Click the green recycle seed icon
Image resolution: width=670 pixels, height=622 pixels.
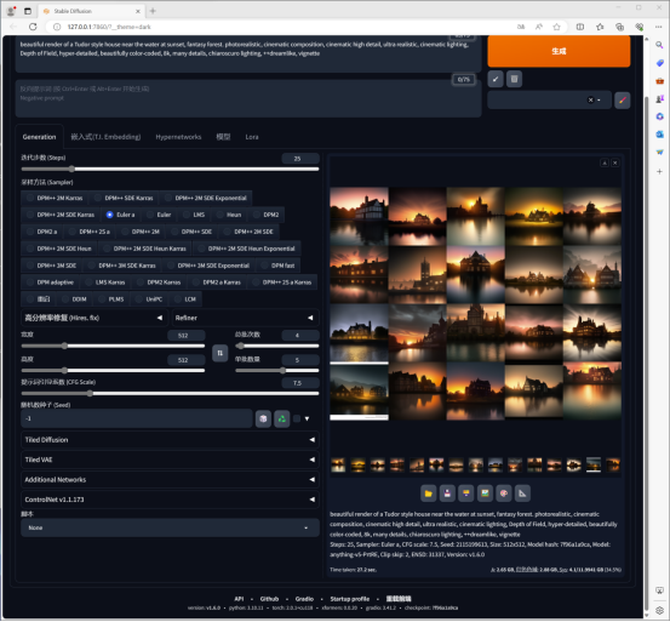click(282, 419)
